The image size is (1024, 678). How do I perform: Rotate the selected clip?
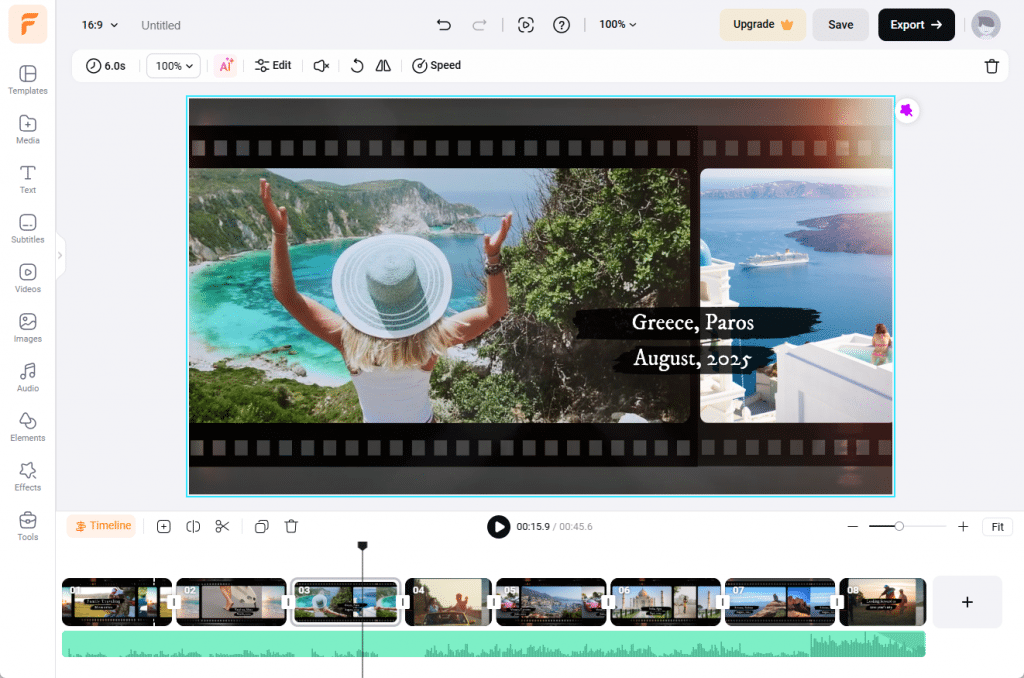pos(357,66)
